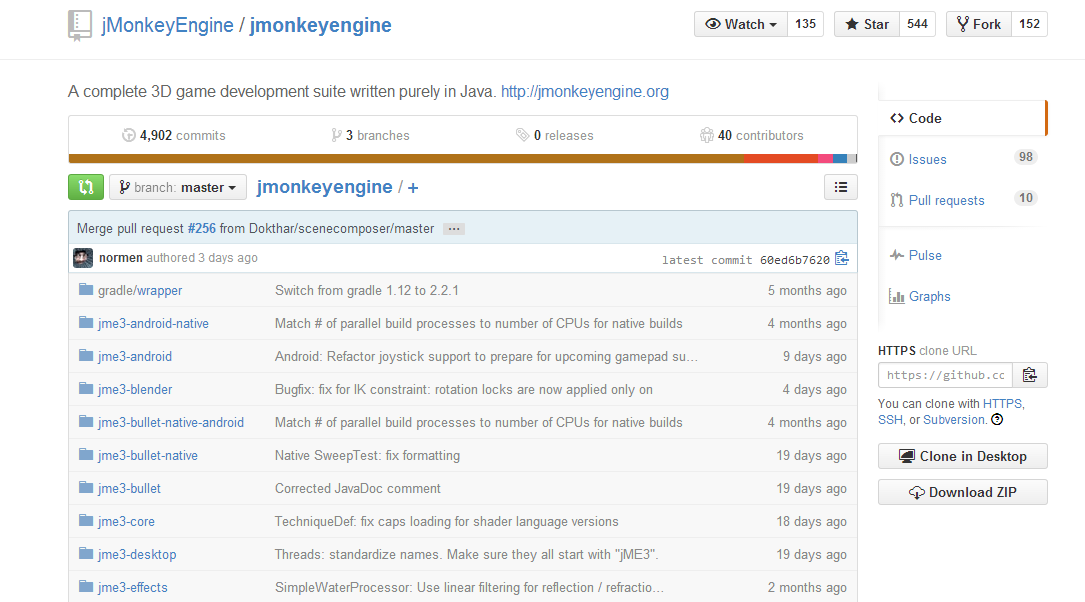Expand the commit message ellipsis
The image size is (1085, 602).
click(454, 229)
